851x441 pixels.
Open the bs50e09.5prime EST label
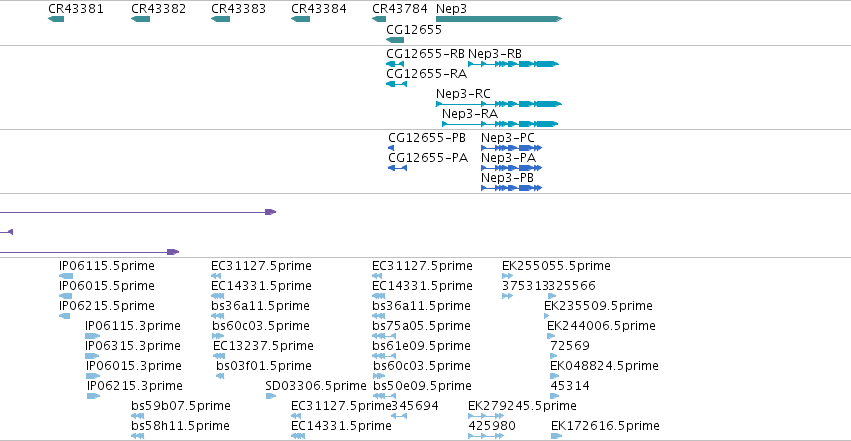(x=422, y=386)
